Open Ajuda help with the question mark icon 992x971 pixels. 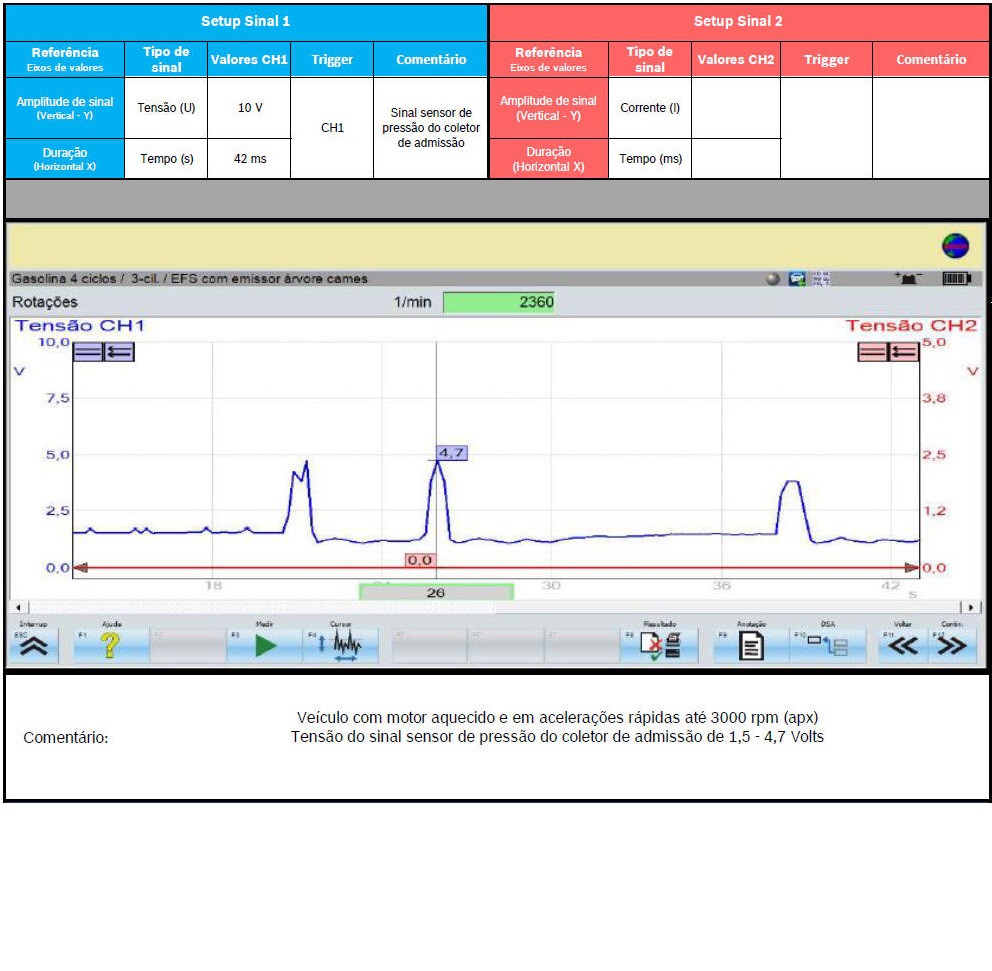pos(110,646)
